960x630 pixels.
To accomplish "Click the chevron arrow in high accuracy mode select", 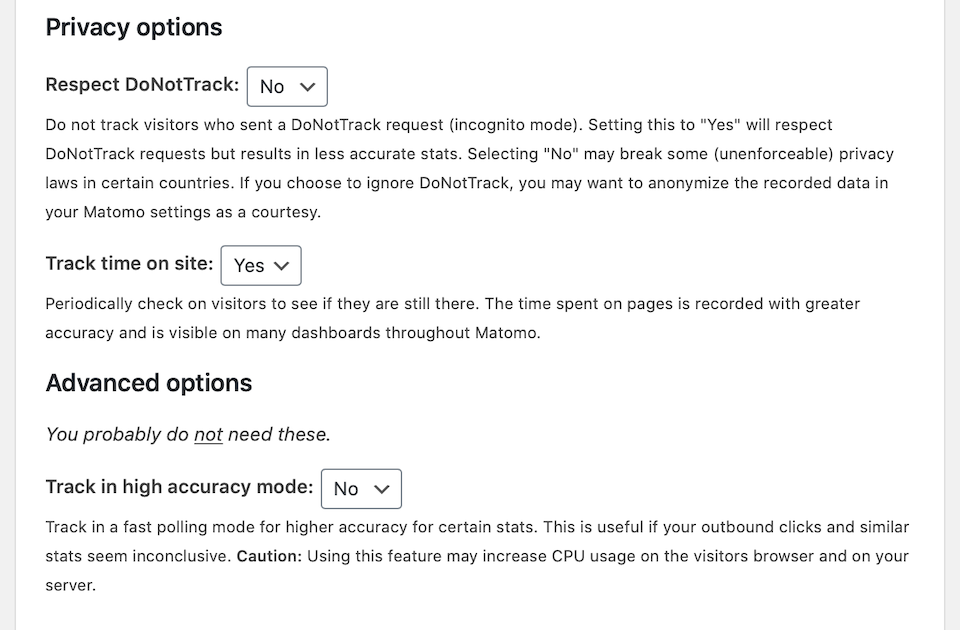I will point(381,489).
